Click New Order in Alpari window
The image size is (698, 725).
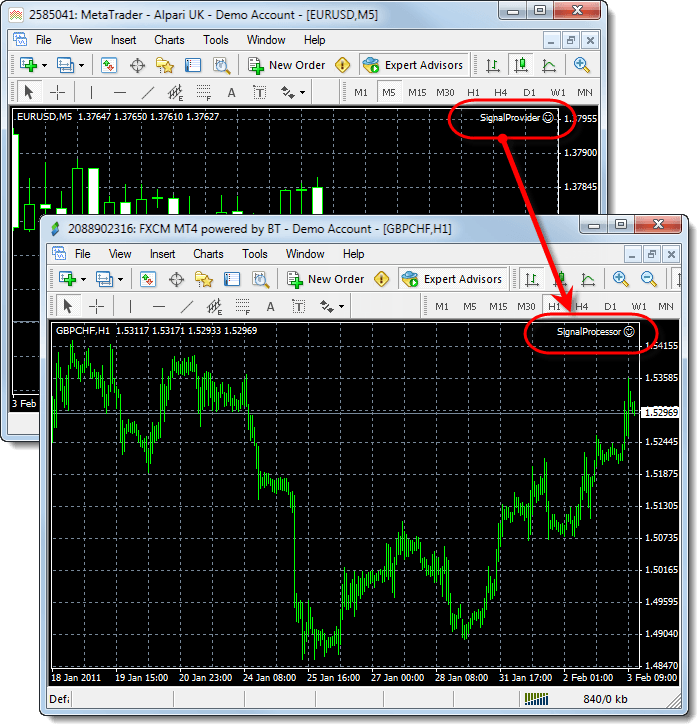tap(287, 65)
